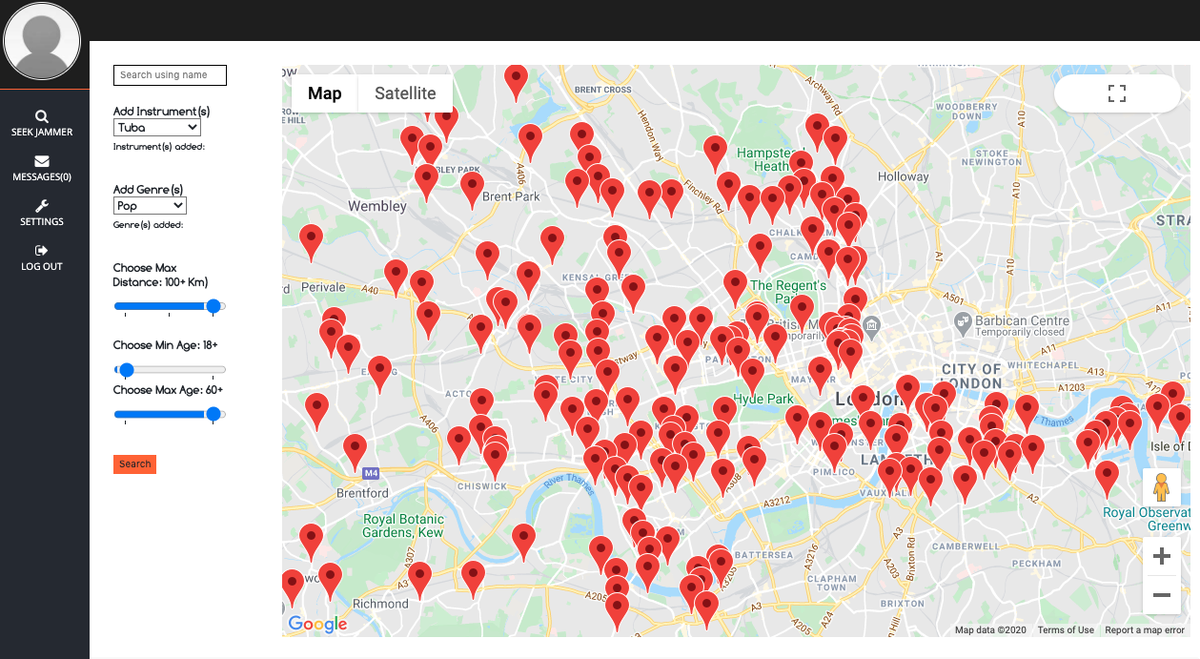The width and height of the screenshot is (1200, 659).
Task: Click the Log Out icon
Action: click(42, 251)
